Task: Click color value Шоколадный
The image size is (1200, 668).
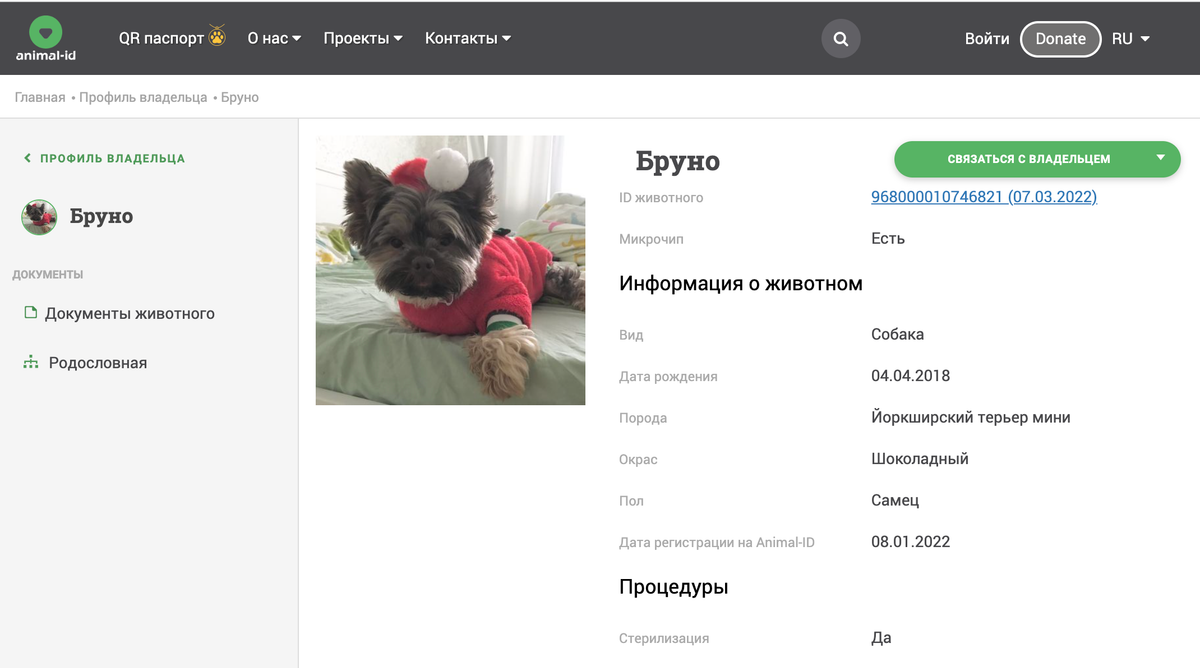Action: 920,459
